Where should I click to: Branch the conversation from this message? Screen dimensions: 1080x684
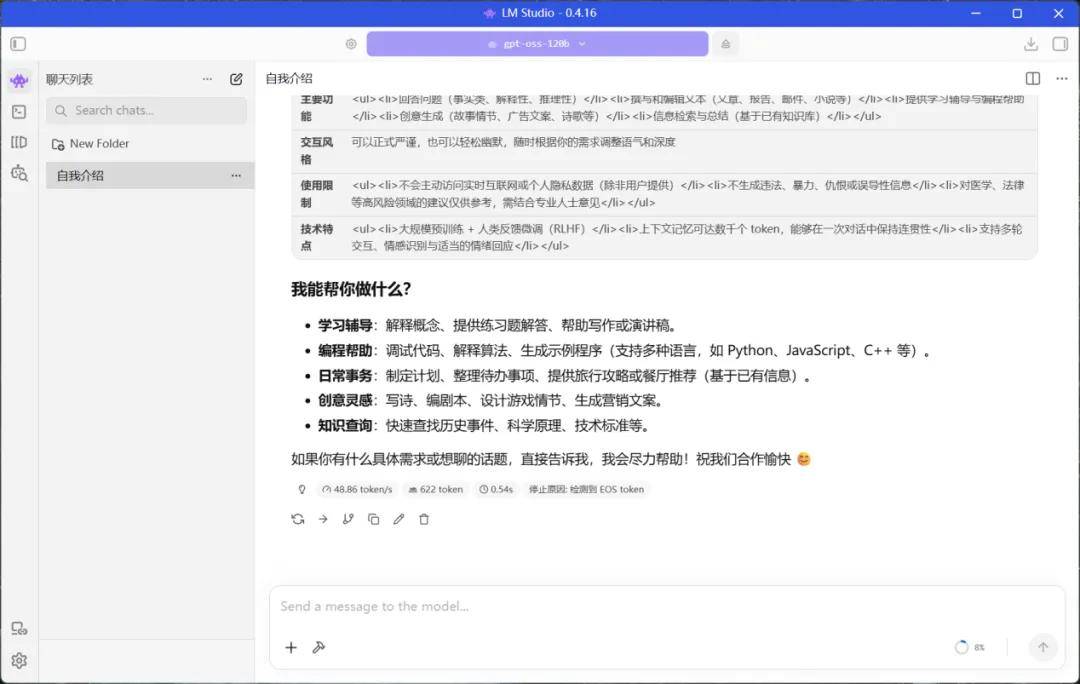click(x=348, y=519)
